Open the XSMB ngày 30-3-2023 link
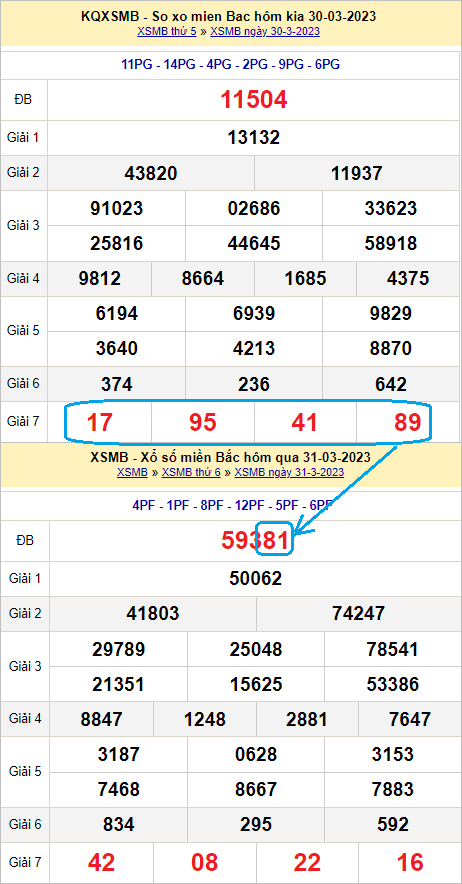The image size is (462, 884). (x=265, y=32)
